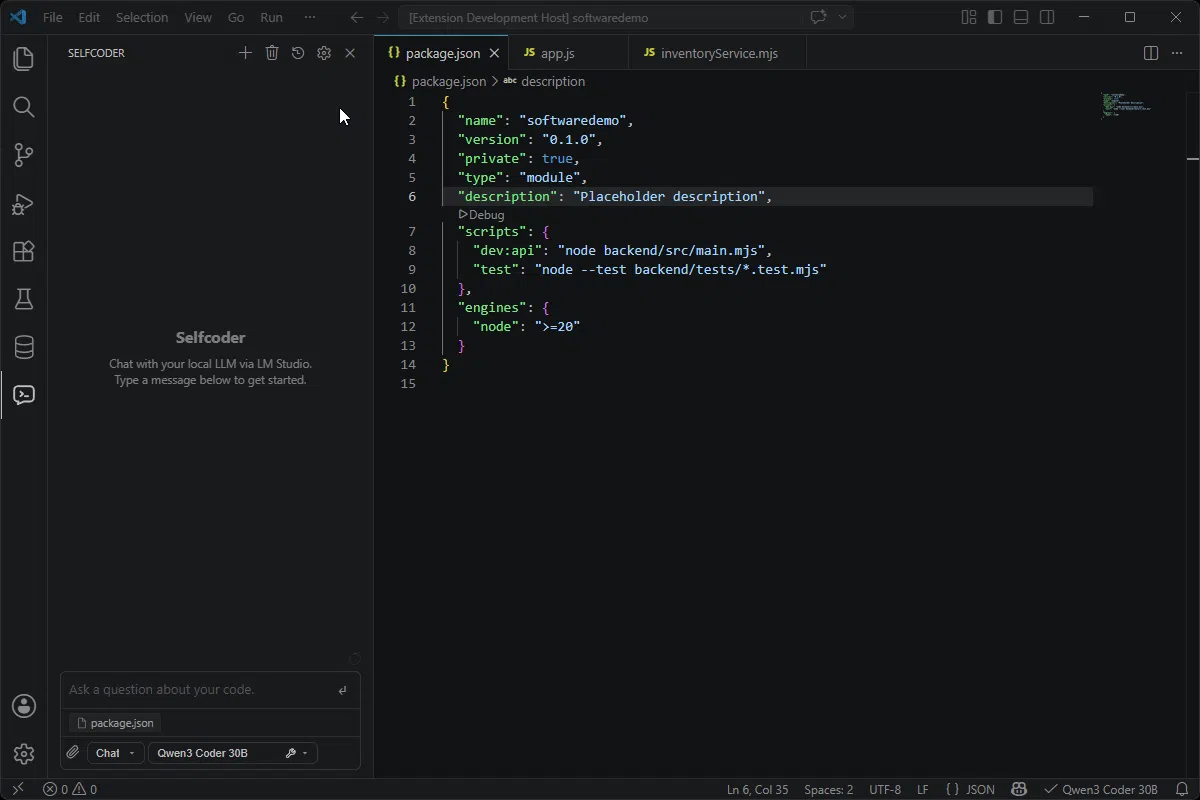Open the chat icon in title bar
Screen dimensions: 1200x800
818,17
